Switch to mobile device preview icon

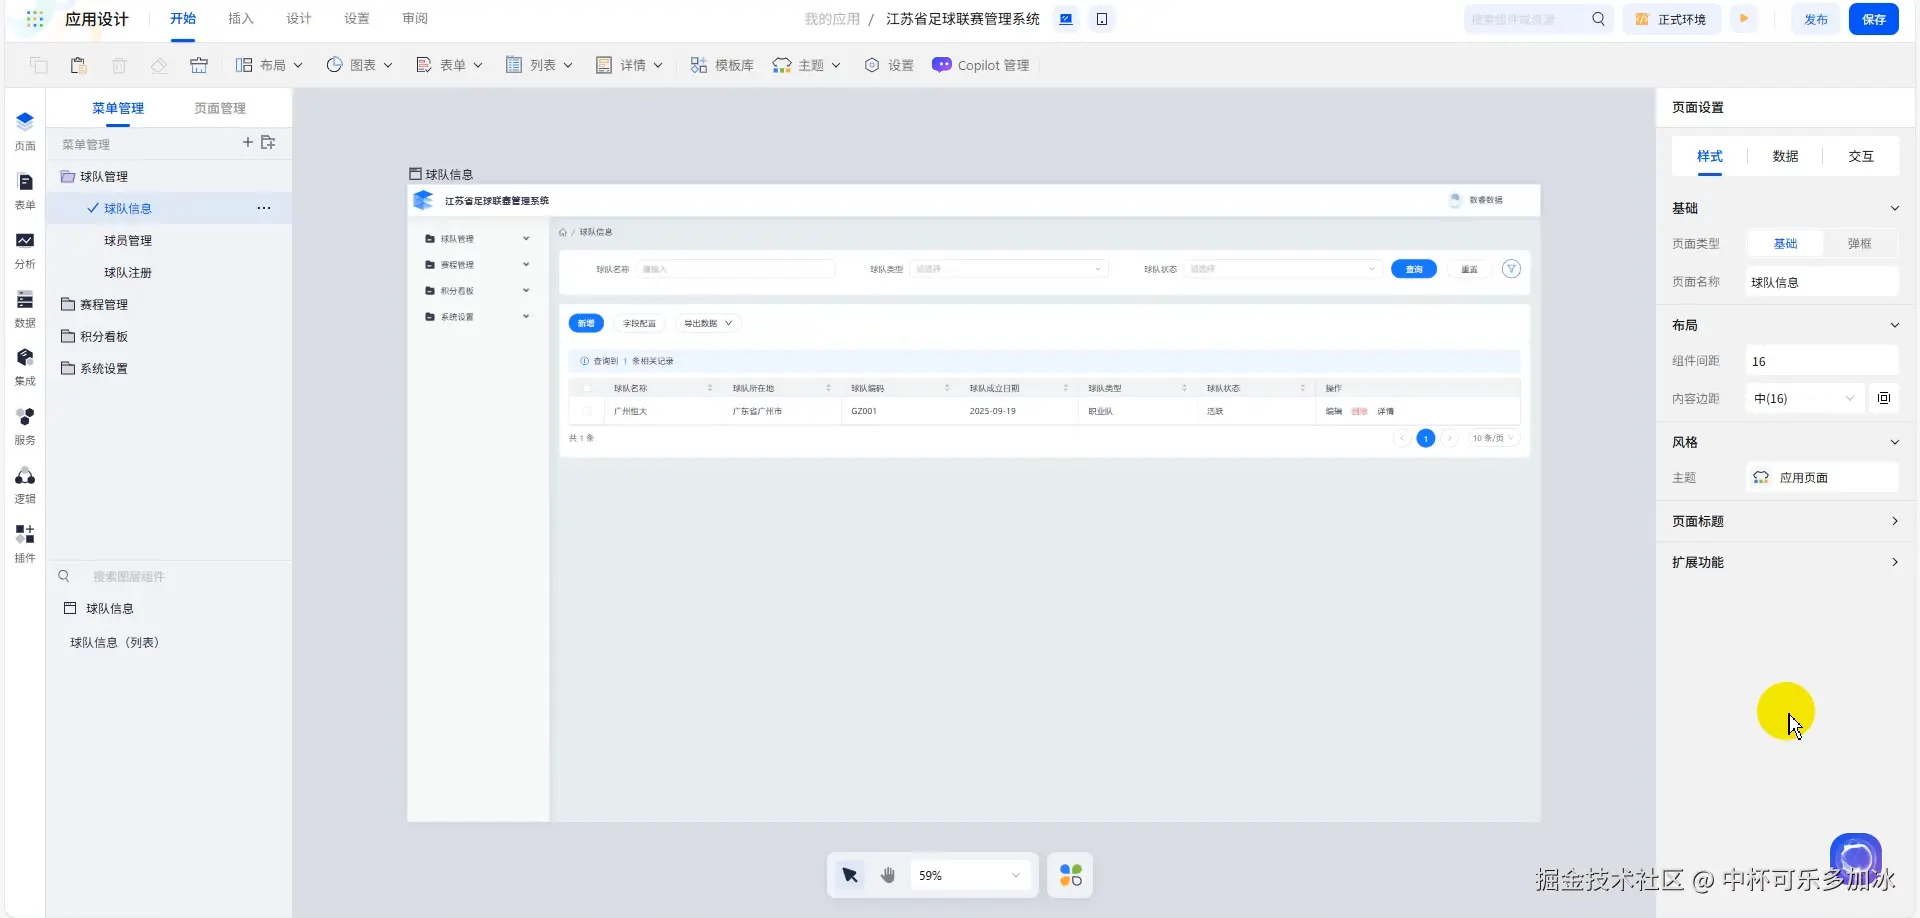pyautogui.click(x=1101, y=19)
